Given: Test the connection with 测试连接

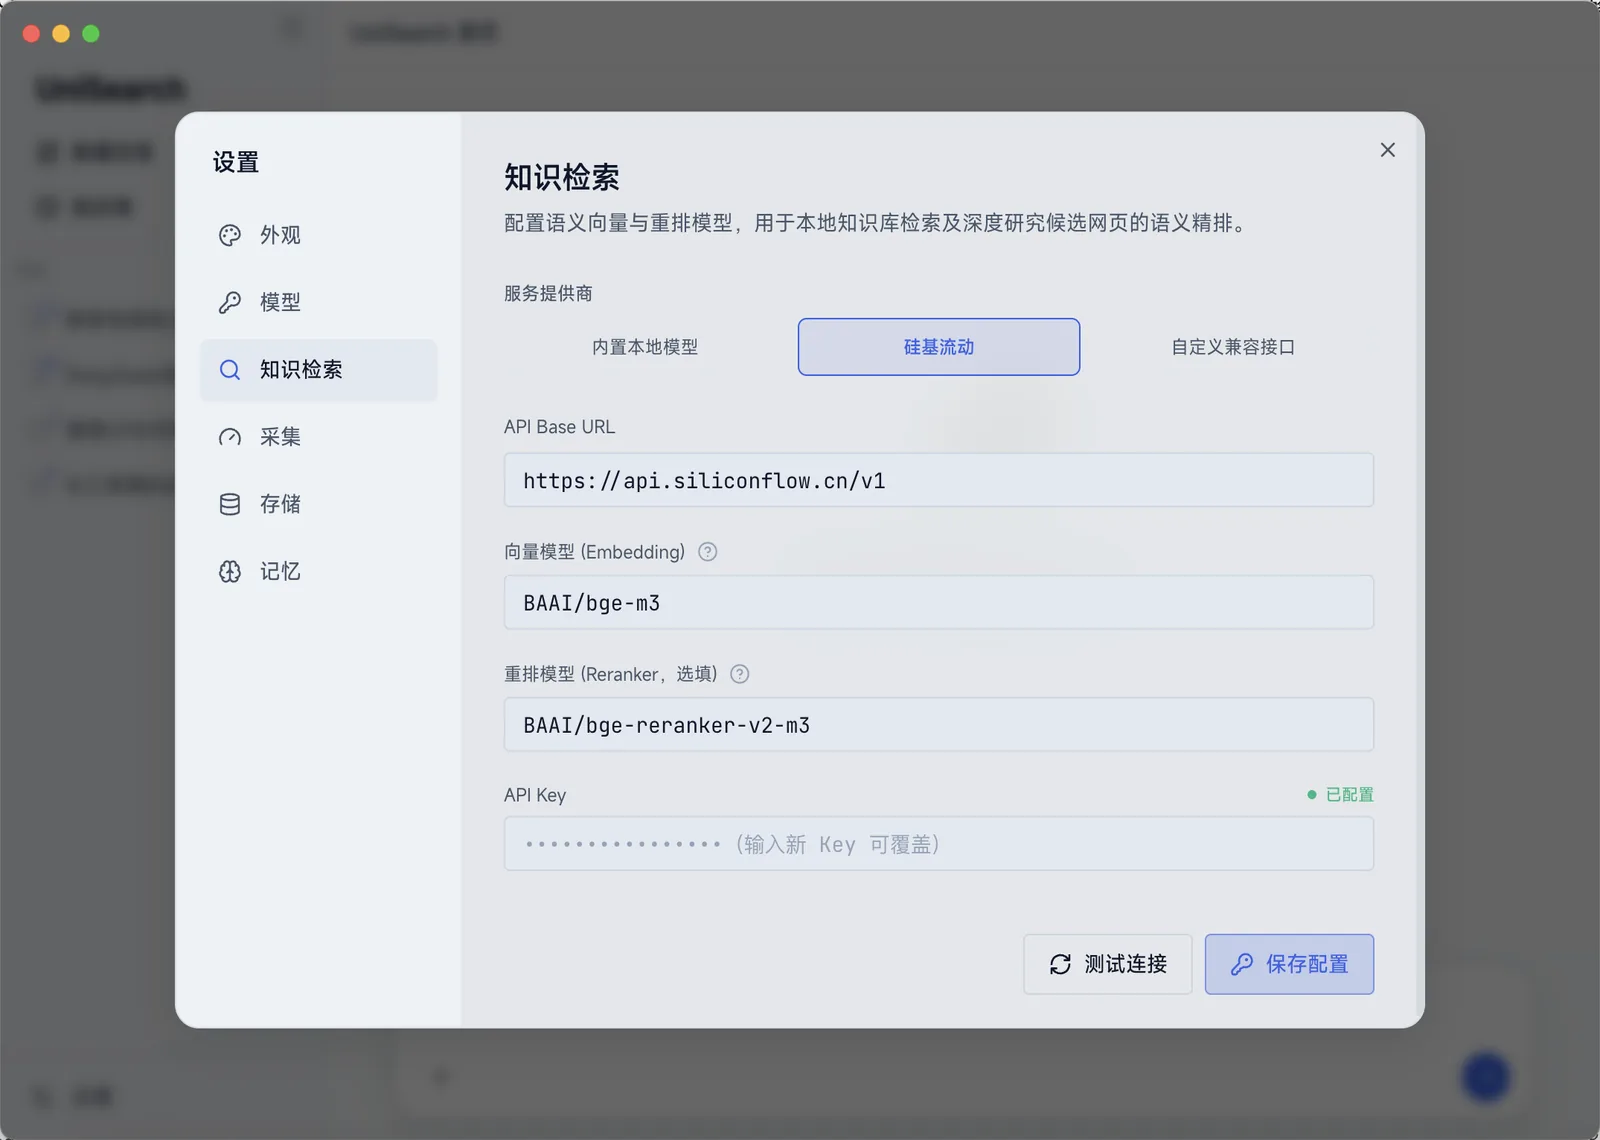Looking at the screenshot, I should point(1108,964).
